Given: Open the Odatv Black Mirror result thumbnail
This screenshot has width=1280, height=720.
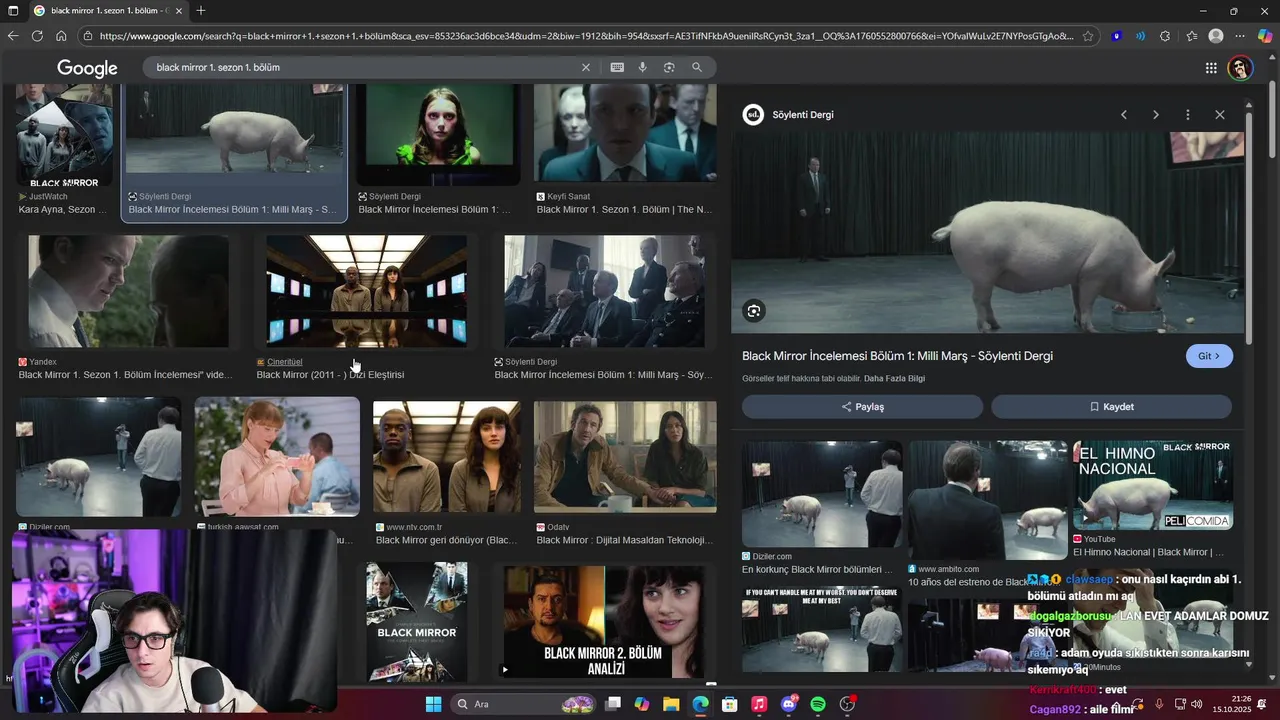Looking at the screenshot, I should click(x=625, y=457).
